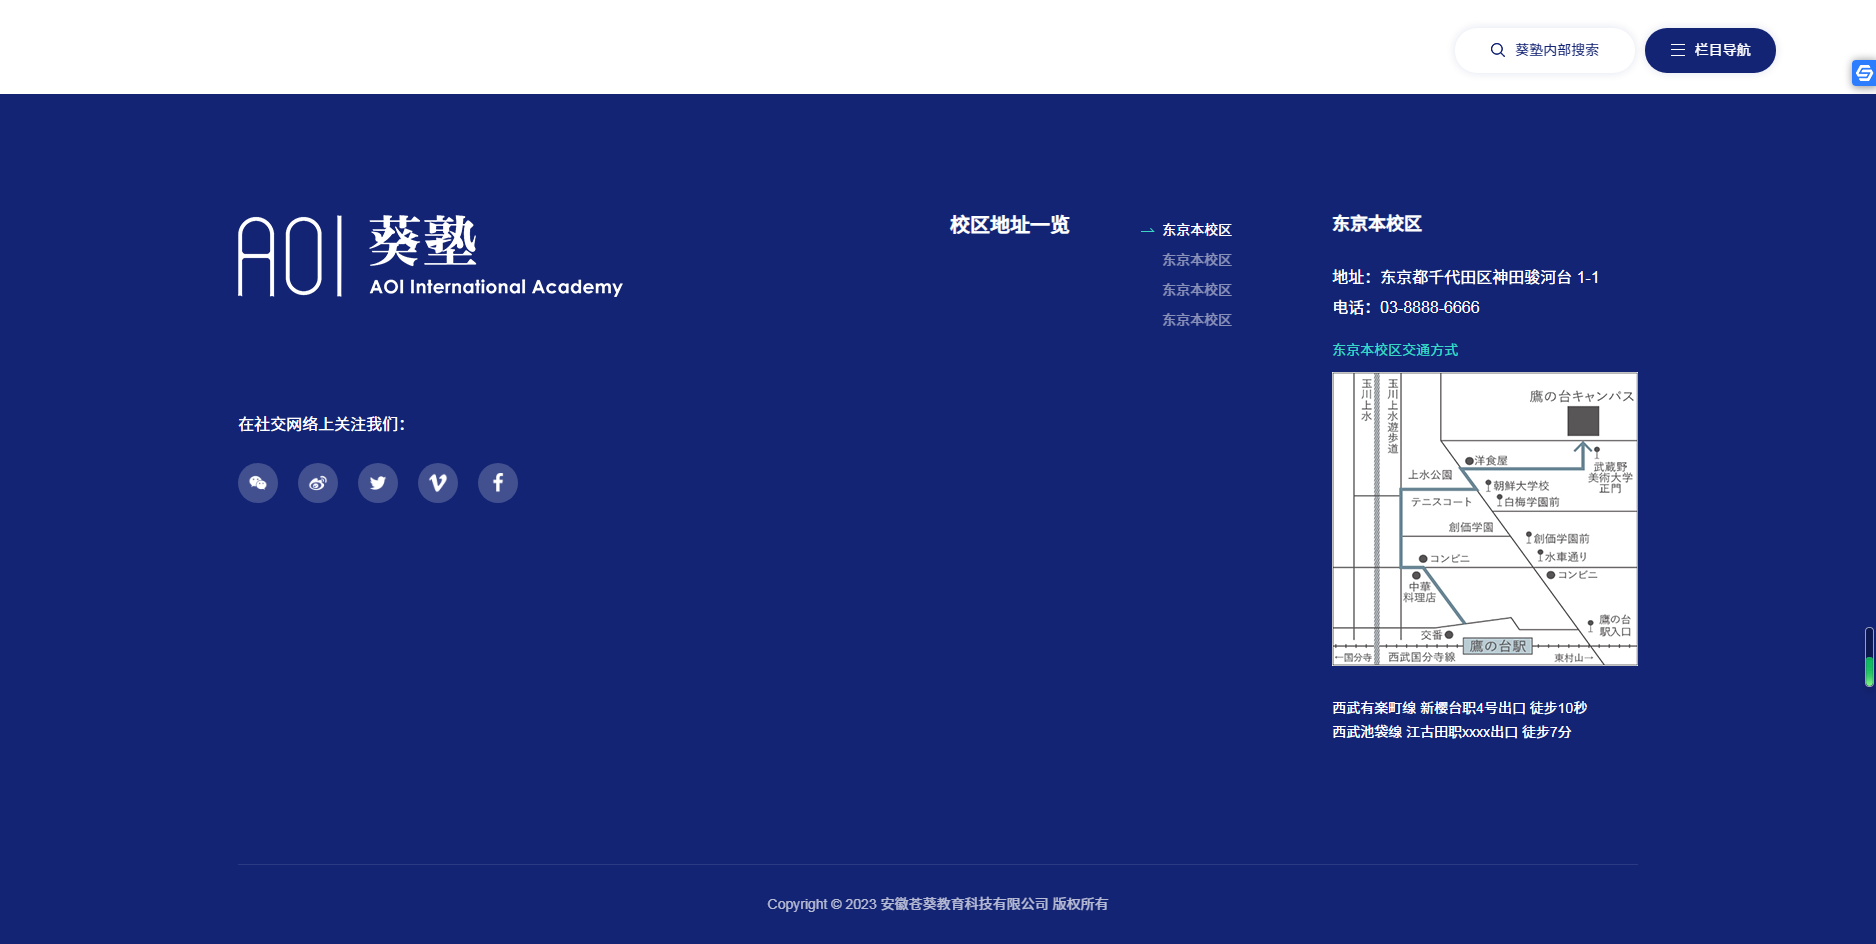The width and height of the screenshot is (1876, 944).
Task: Open the Weibo social icon
Action: pos(318,483)
